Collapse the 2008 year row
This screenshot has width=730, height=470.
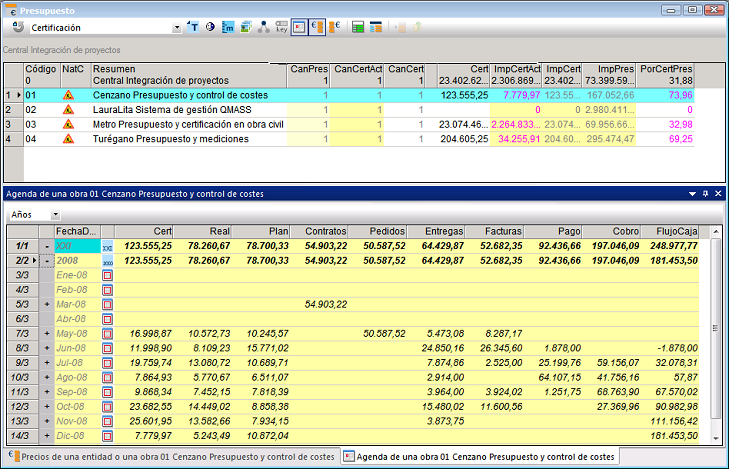coord(47,260)
